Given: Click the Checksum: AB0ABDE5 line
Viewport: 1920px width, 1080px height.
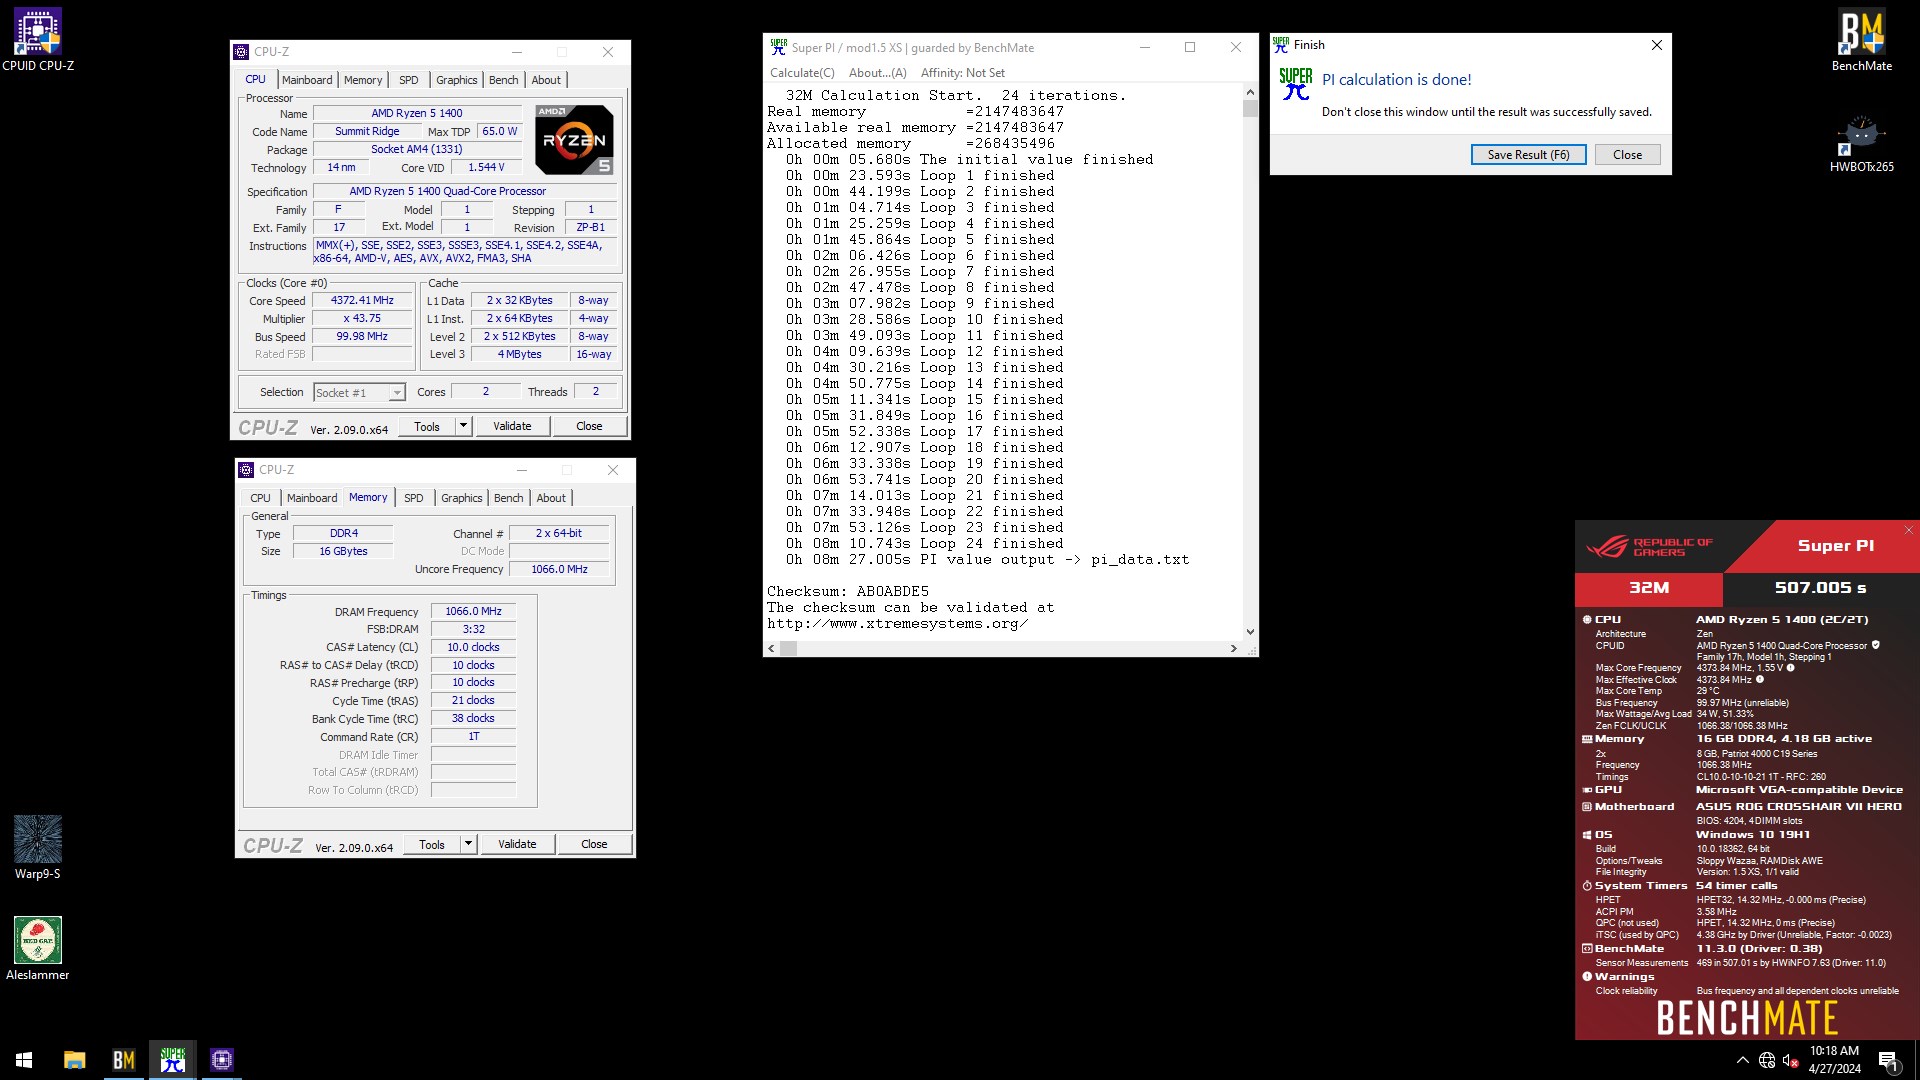Looking at the screenshot, I should (x=848, y=592).
